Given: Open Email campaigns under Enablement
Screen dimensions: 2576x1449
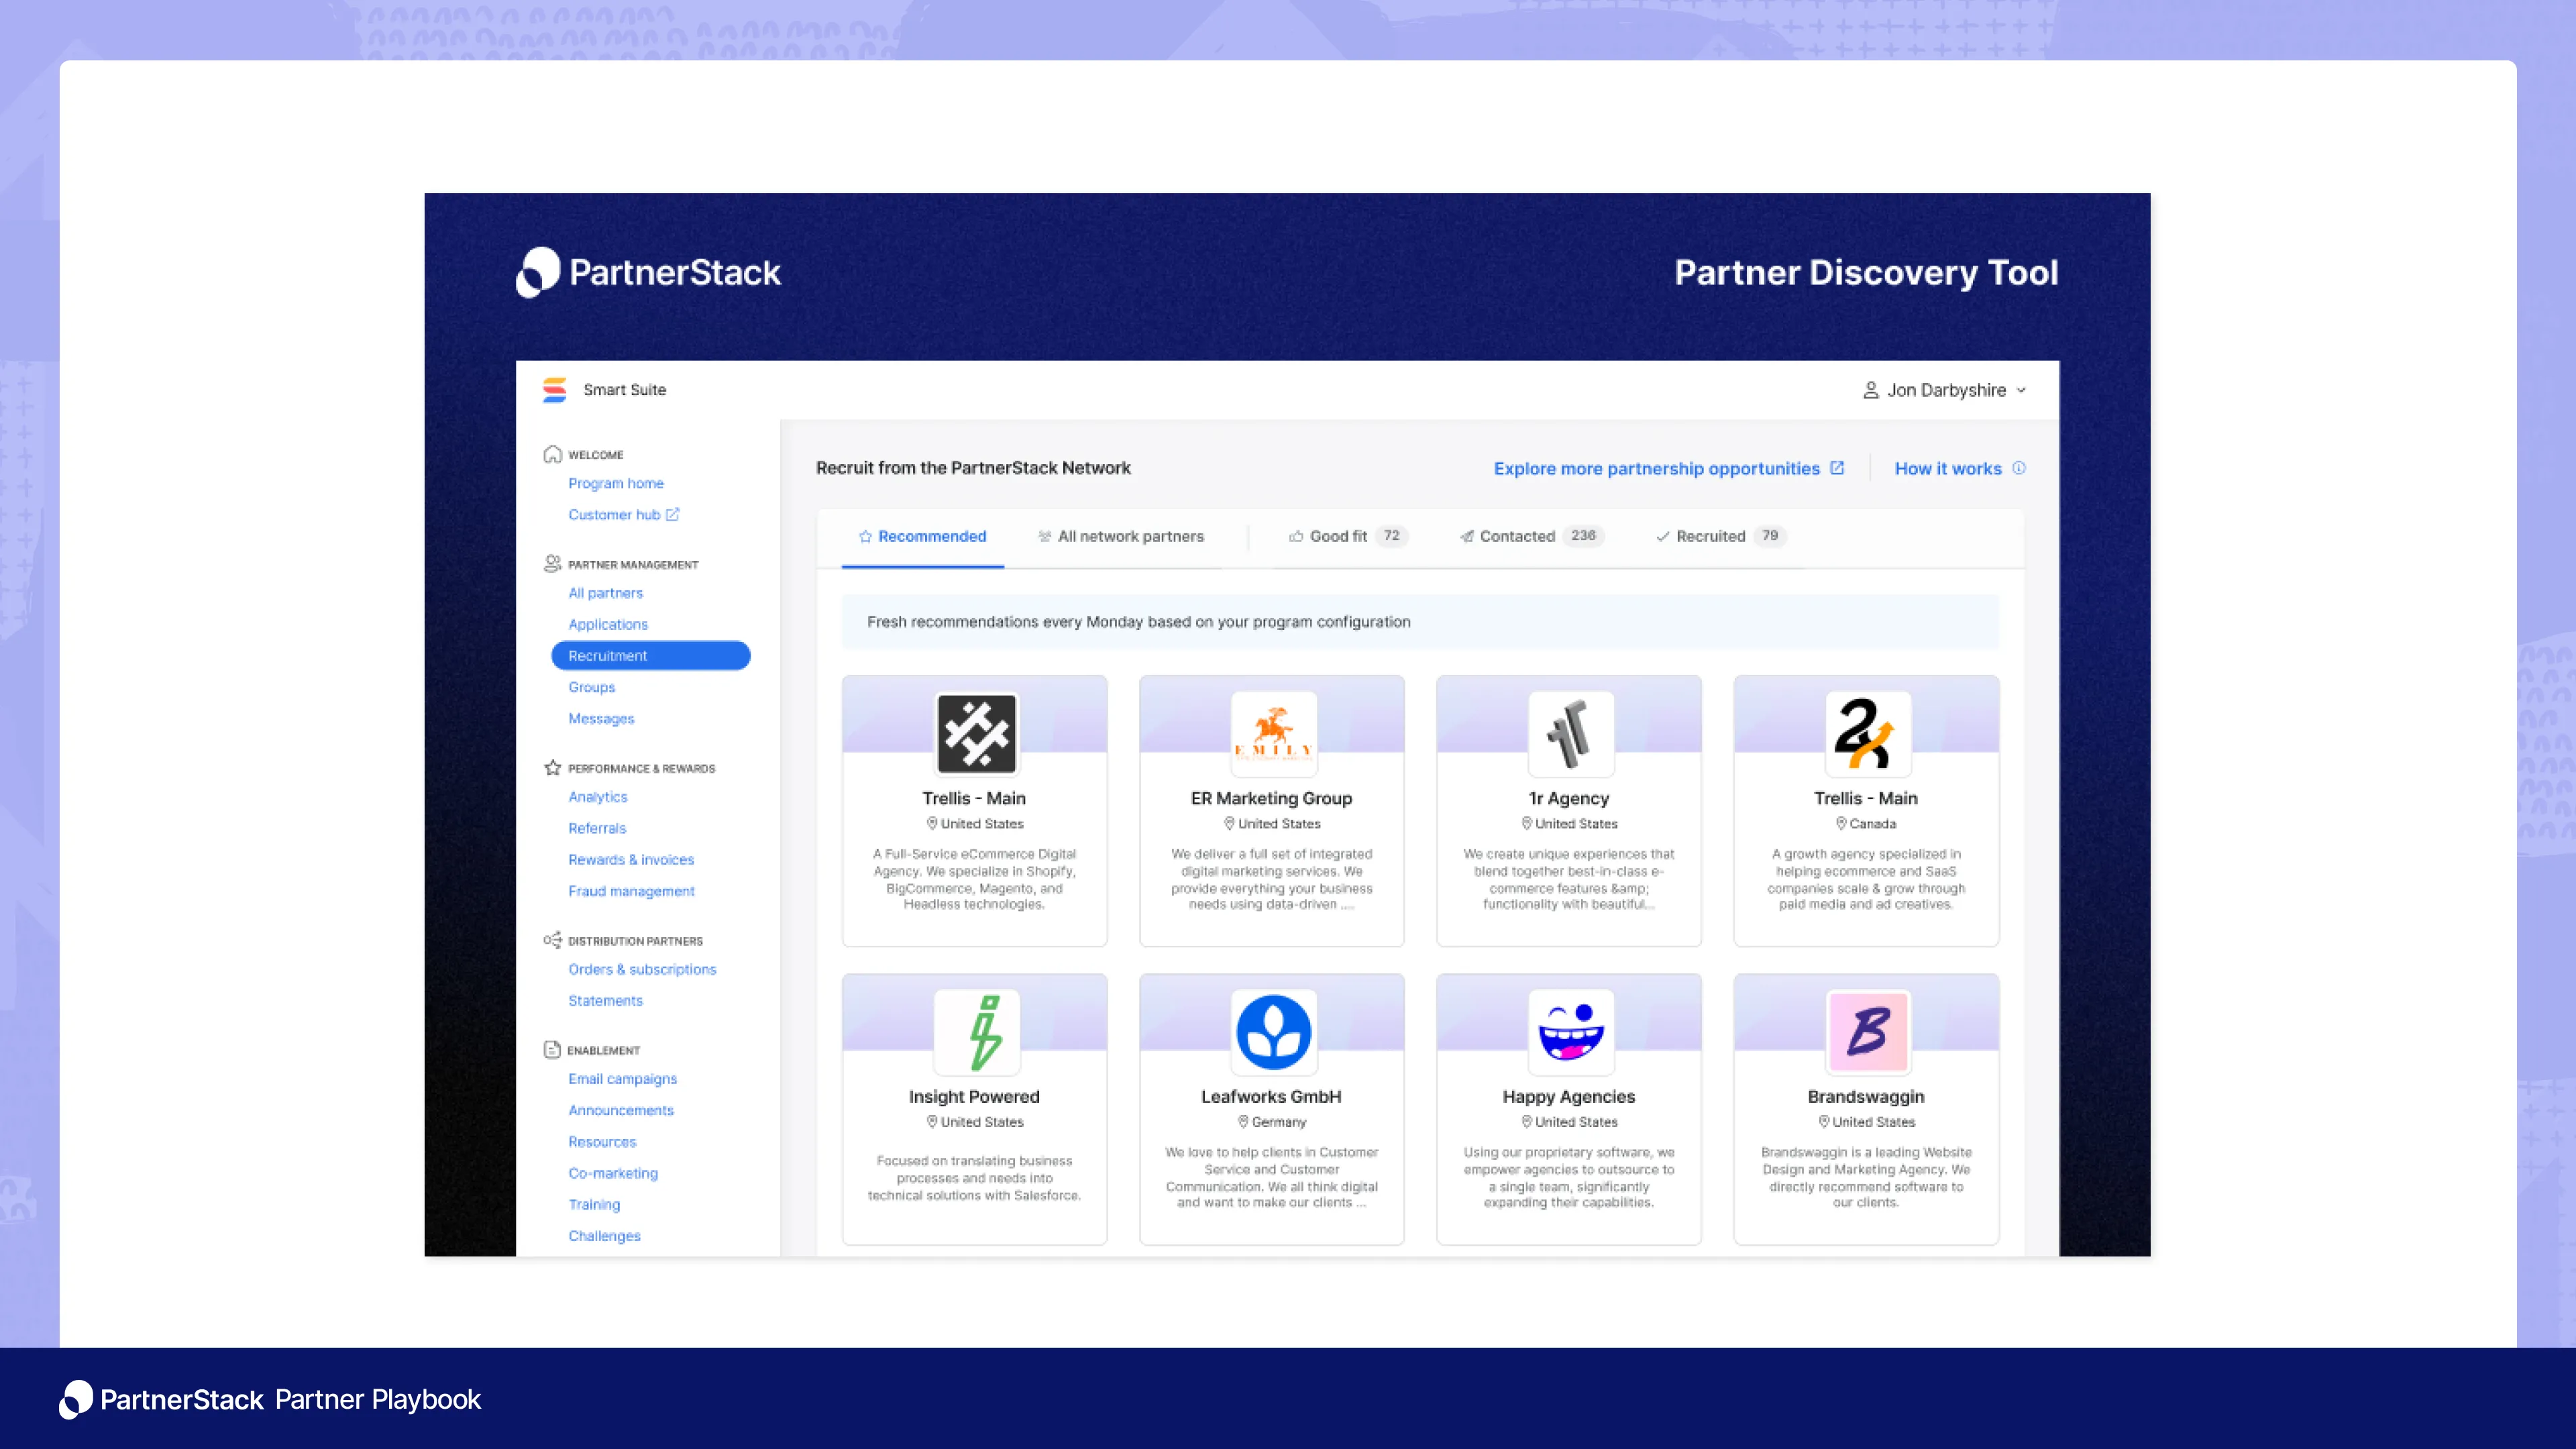Looking at the screenshot, I should pyautogui.click(x=622, y=1078).
